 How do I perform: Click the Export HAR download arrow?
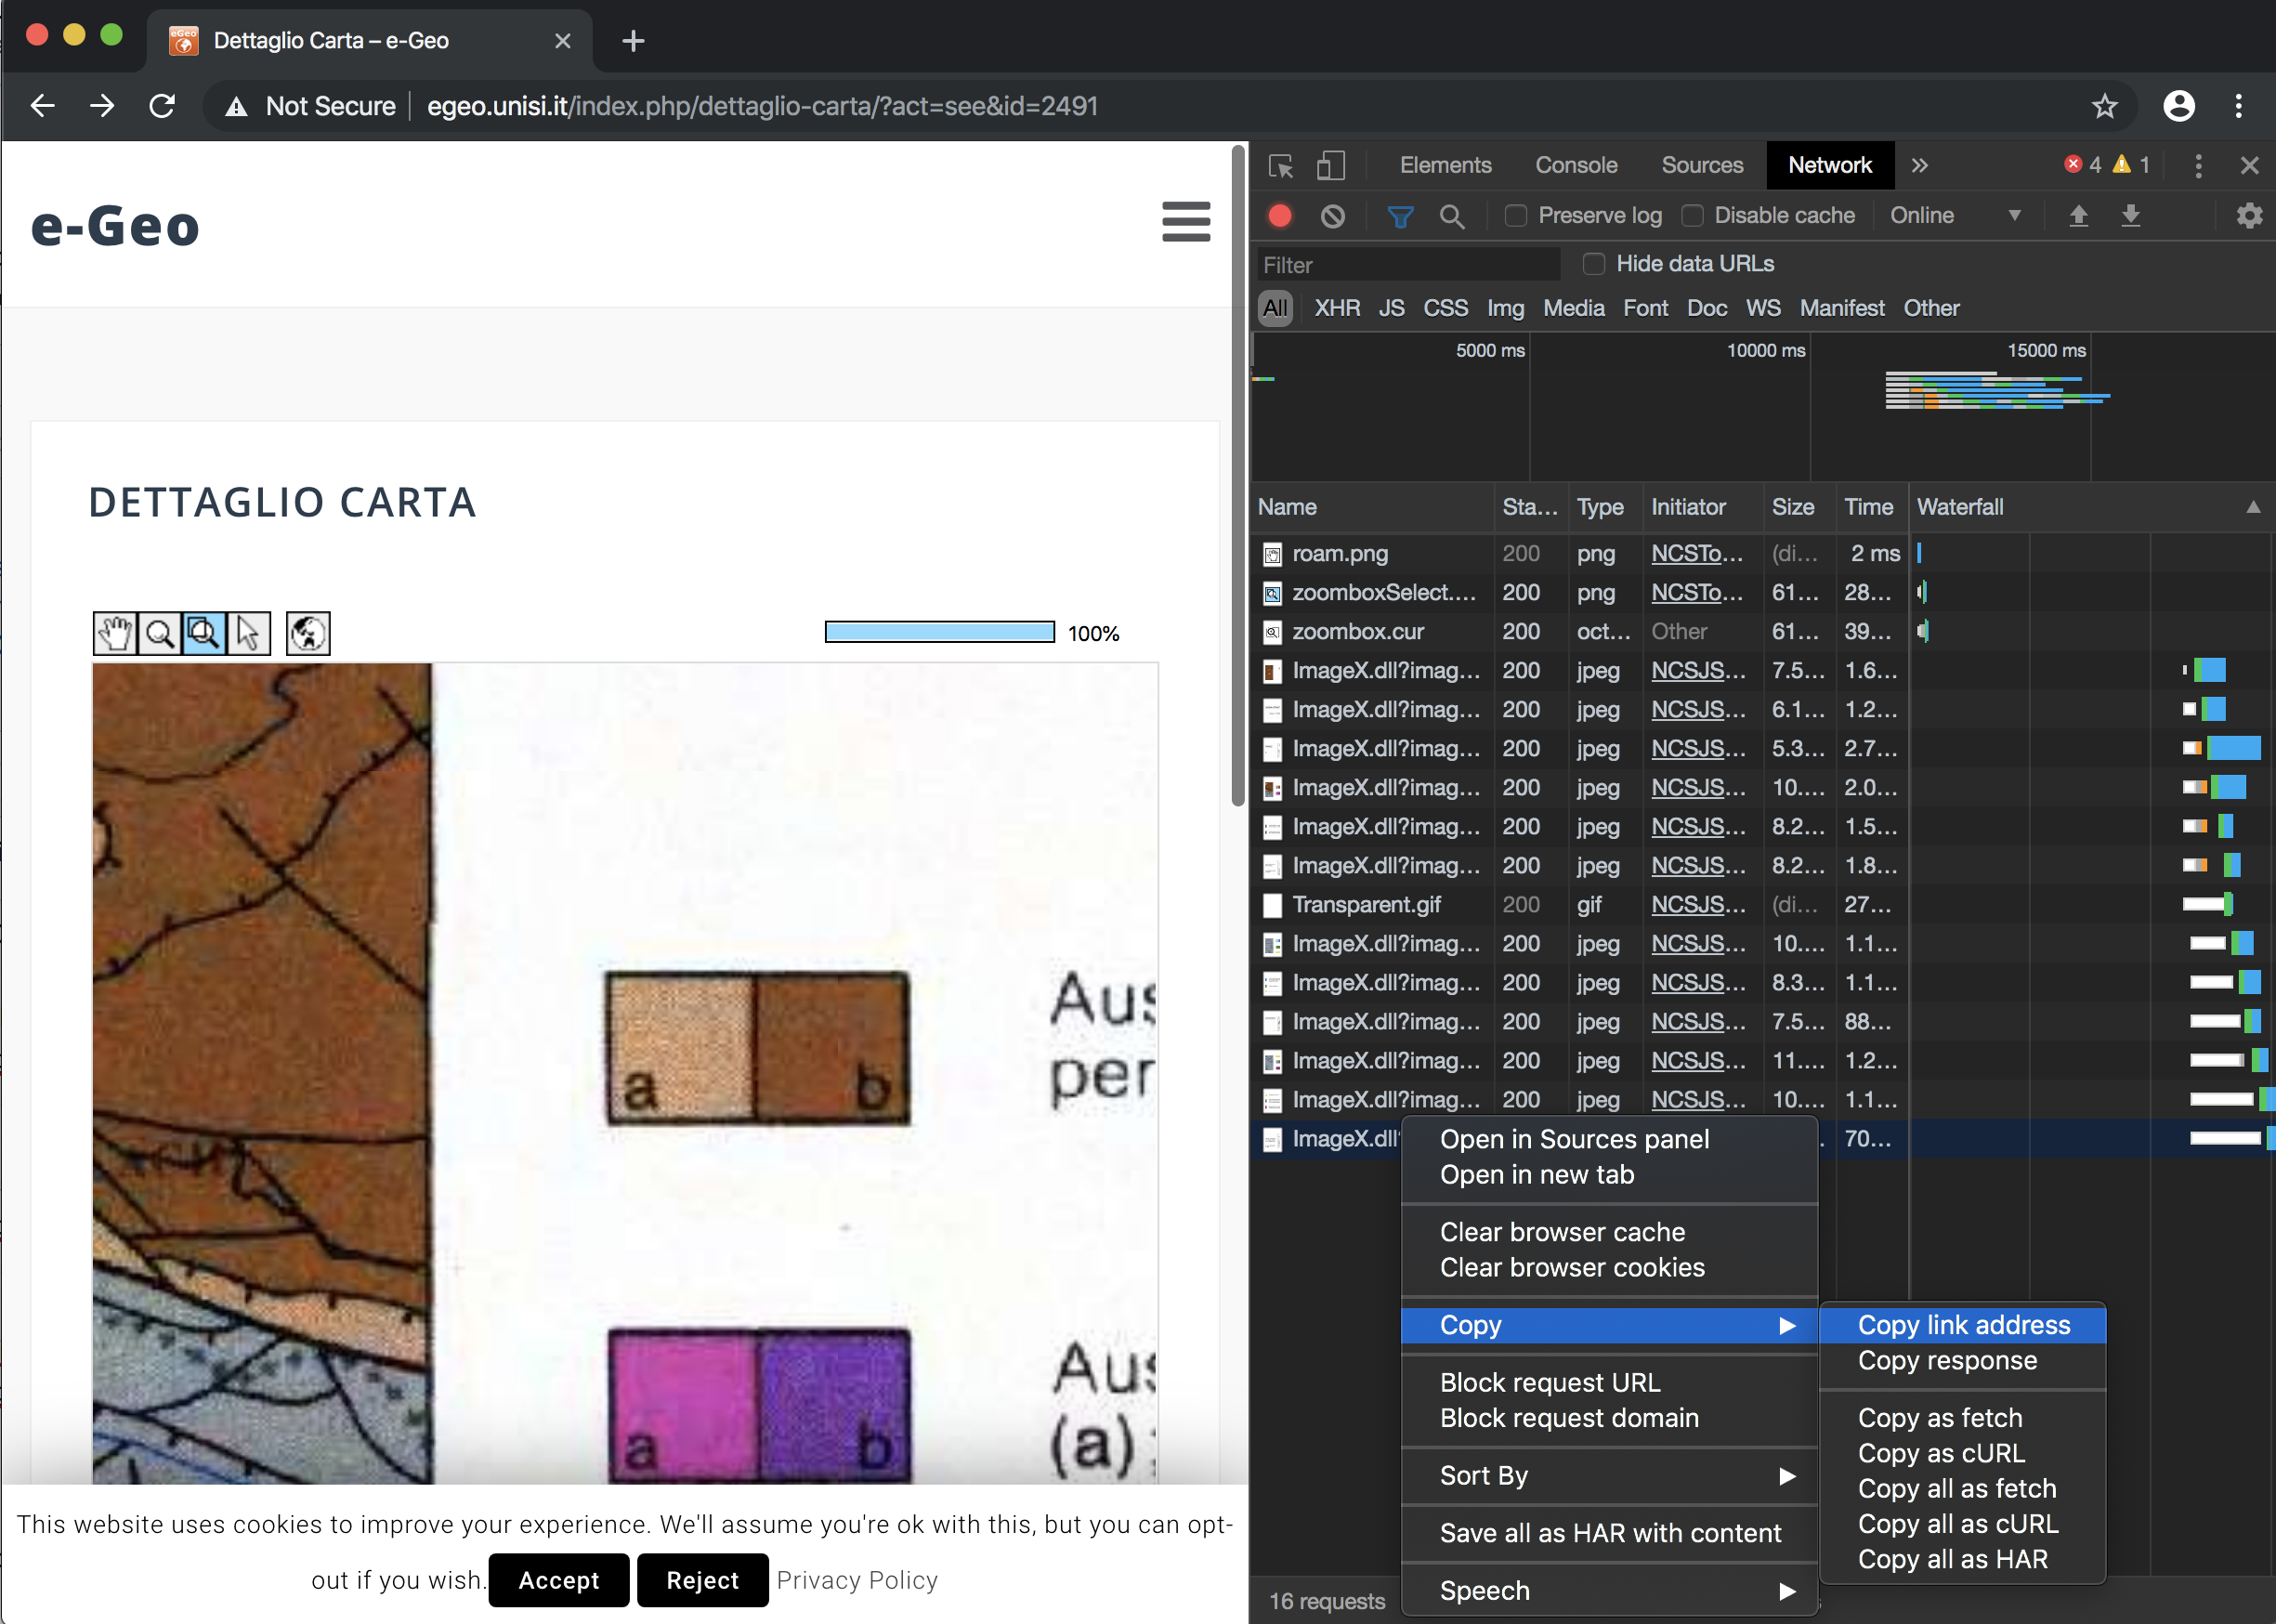2131,215
